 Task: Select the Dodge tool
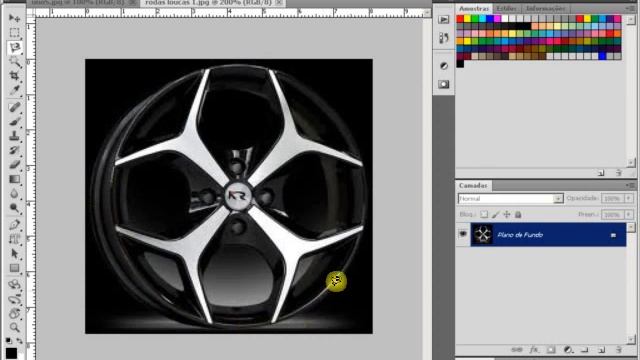tap(14, 208)
